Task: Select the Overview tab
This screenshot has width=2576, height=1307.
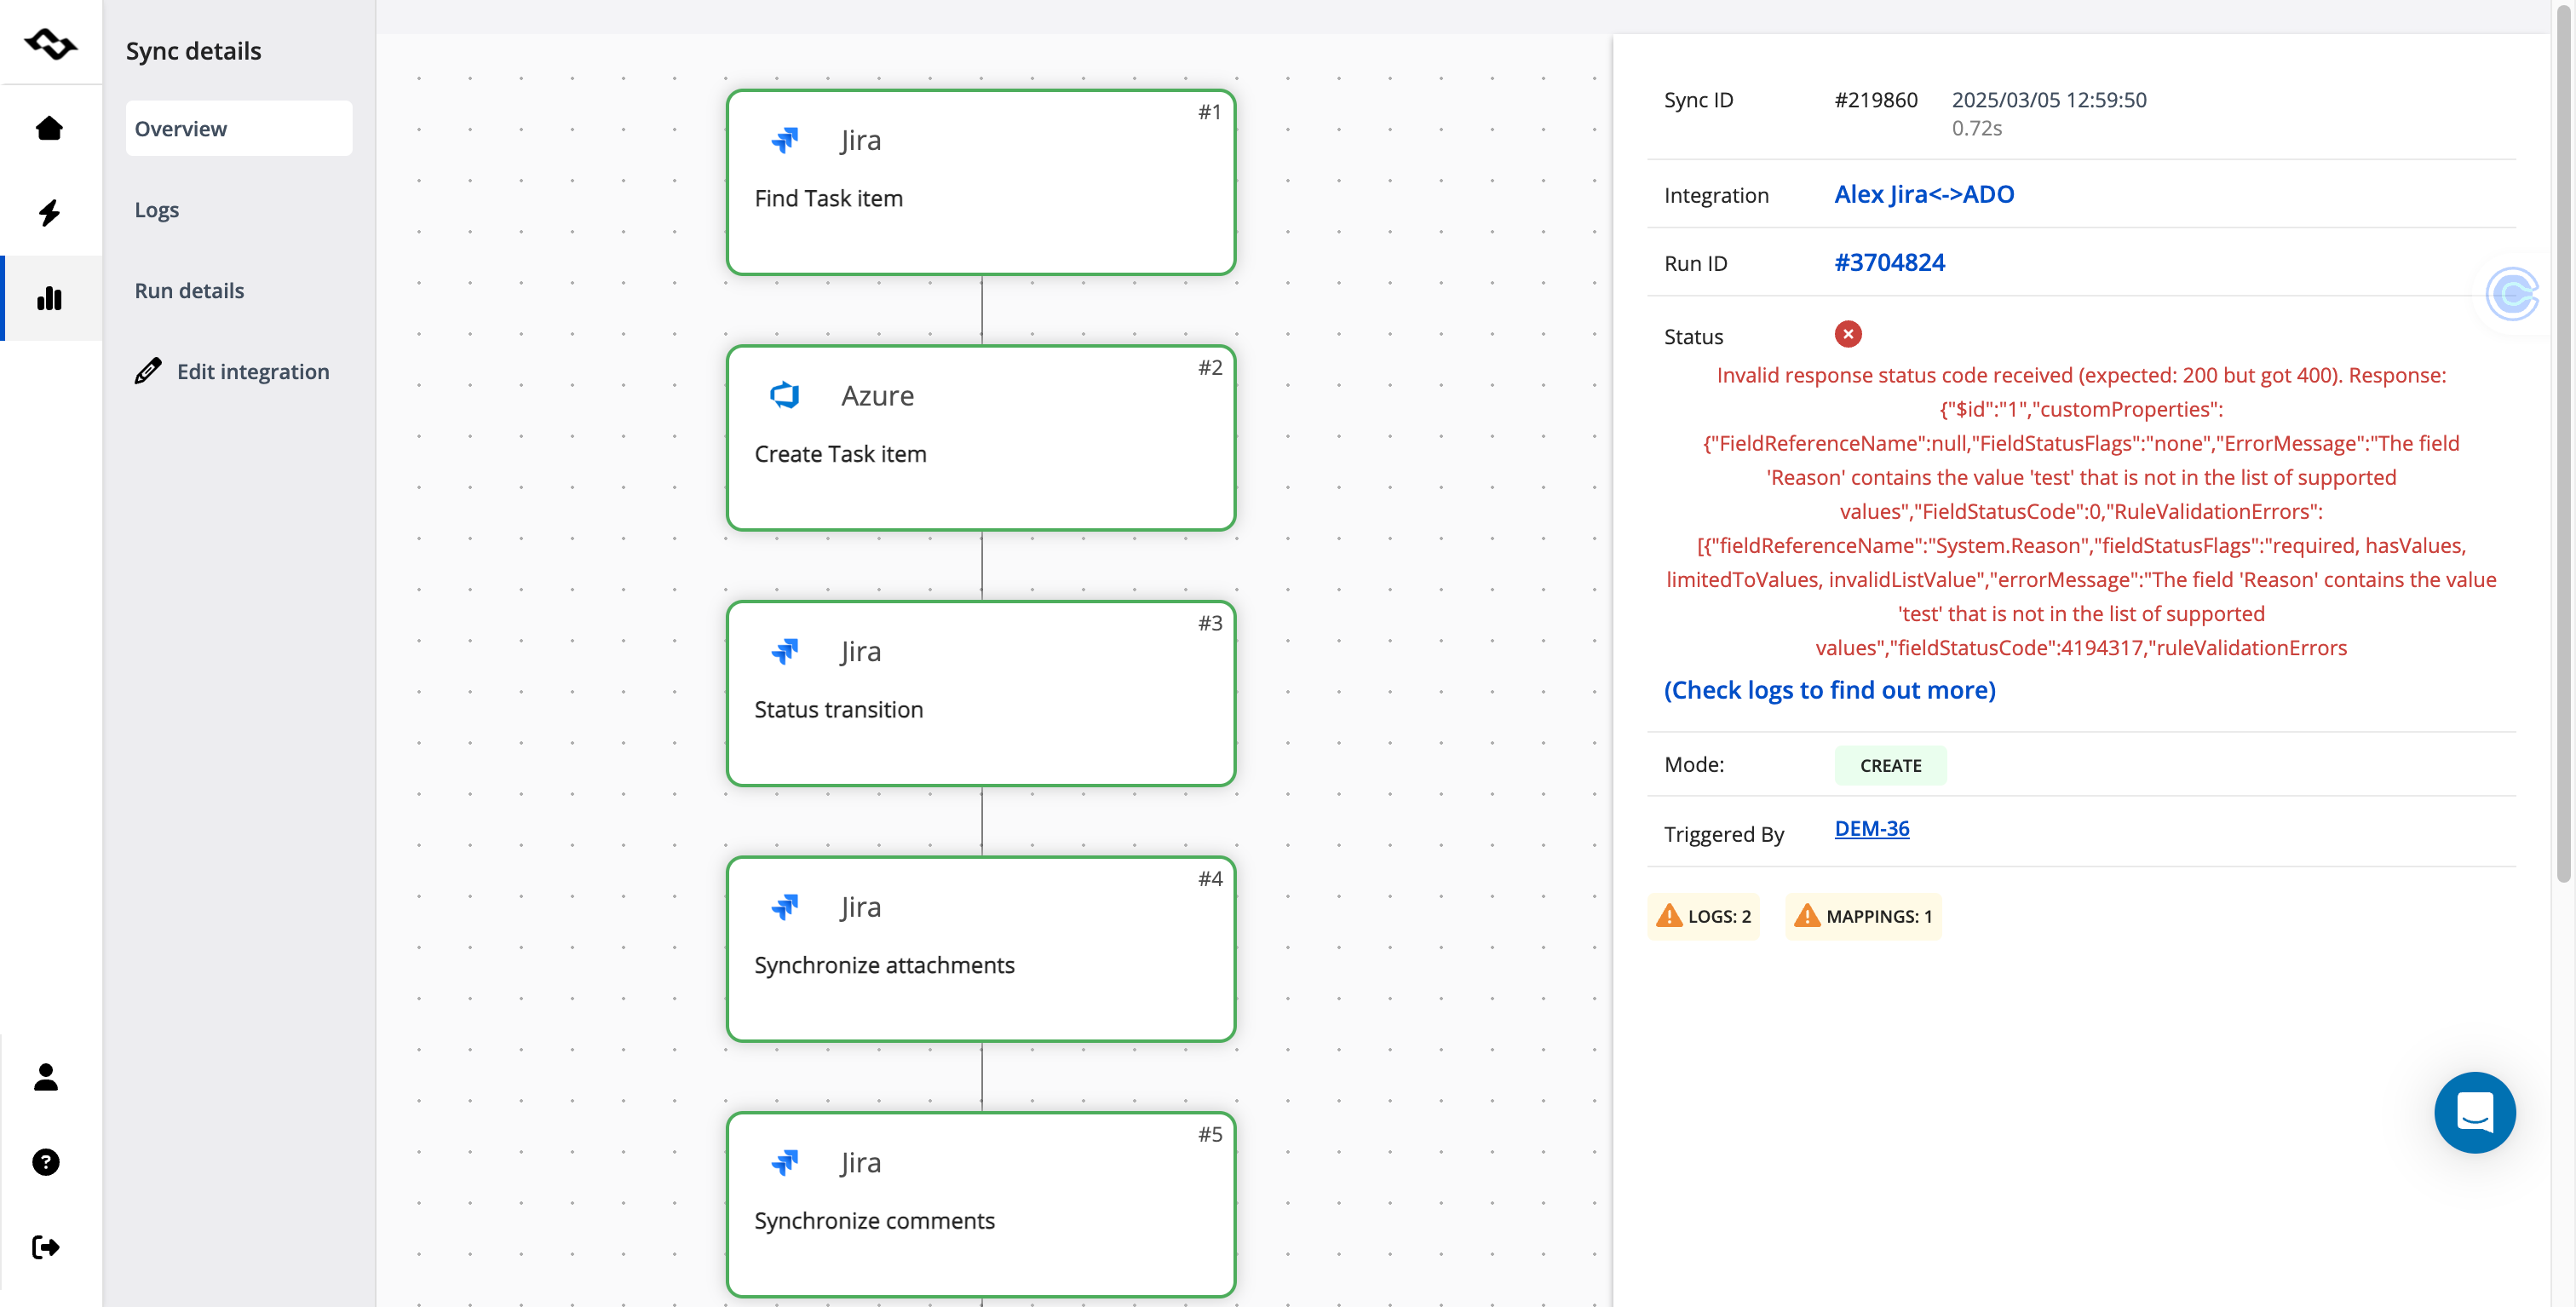Action: (x=239, y=128)
